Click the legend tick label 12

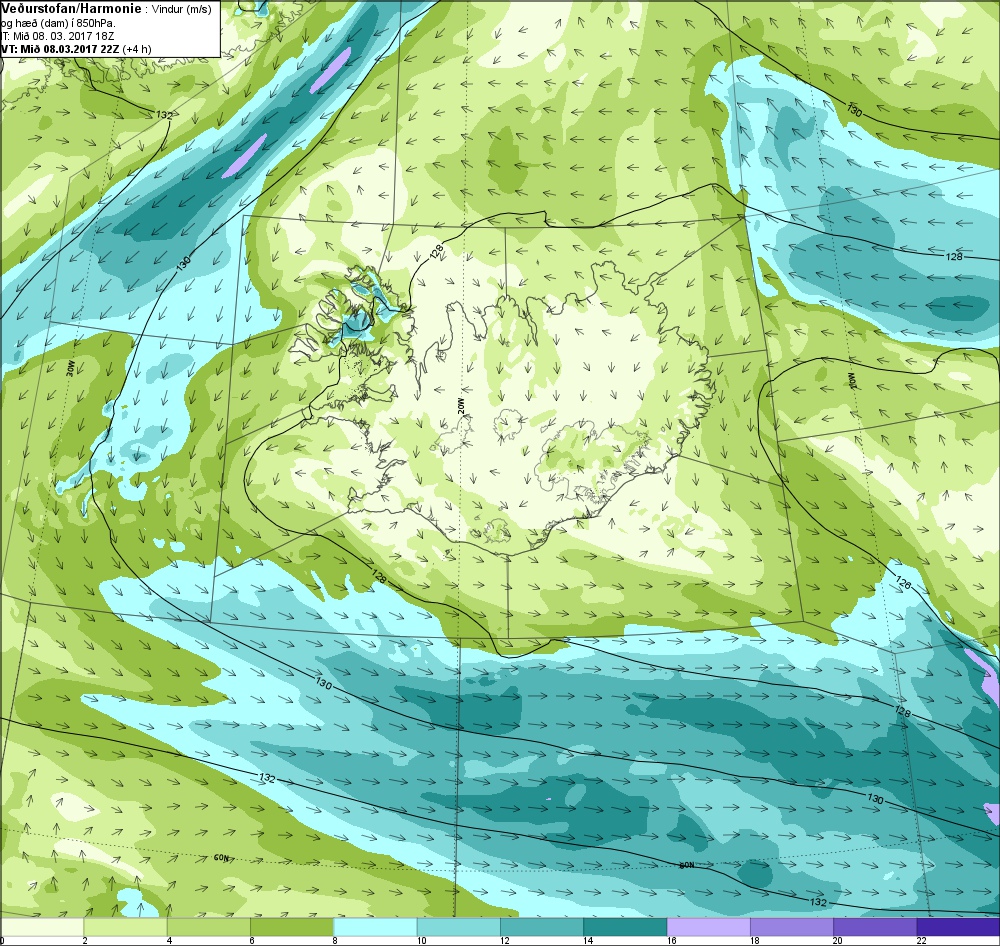pyautogui.click(x=504, y=940)
